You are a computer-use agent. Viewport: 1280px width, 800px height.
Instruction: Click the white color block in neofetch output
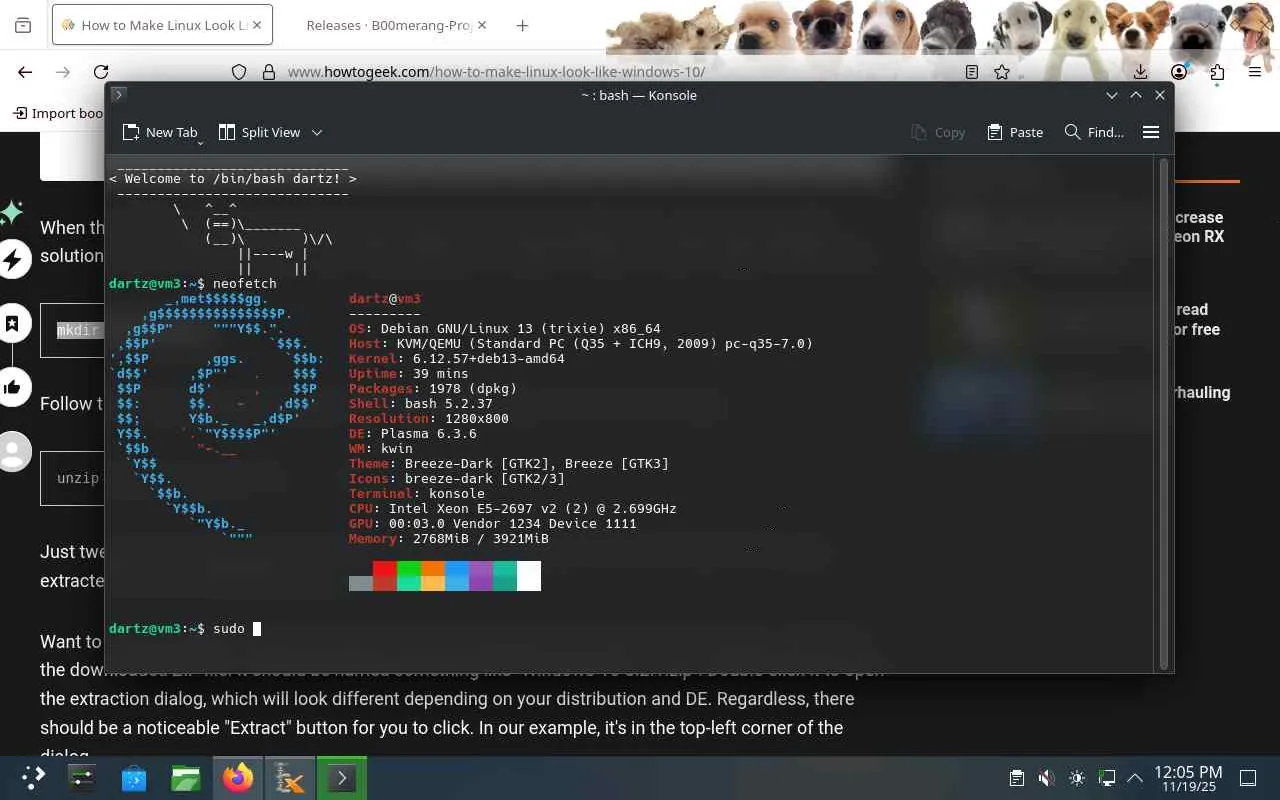click(529, 575)
